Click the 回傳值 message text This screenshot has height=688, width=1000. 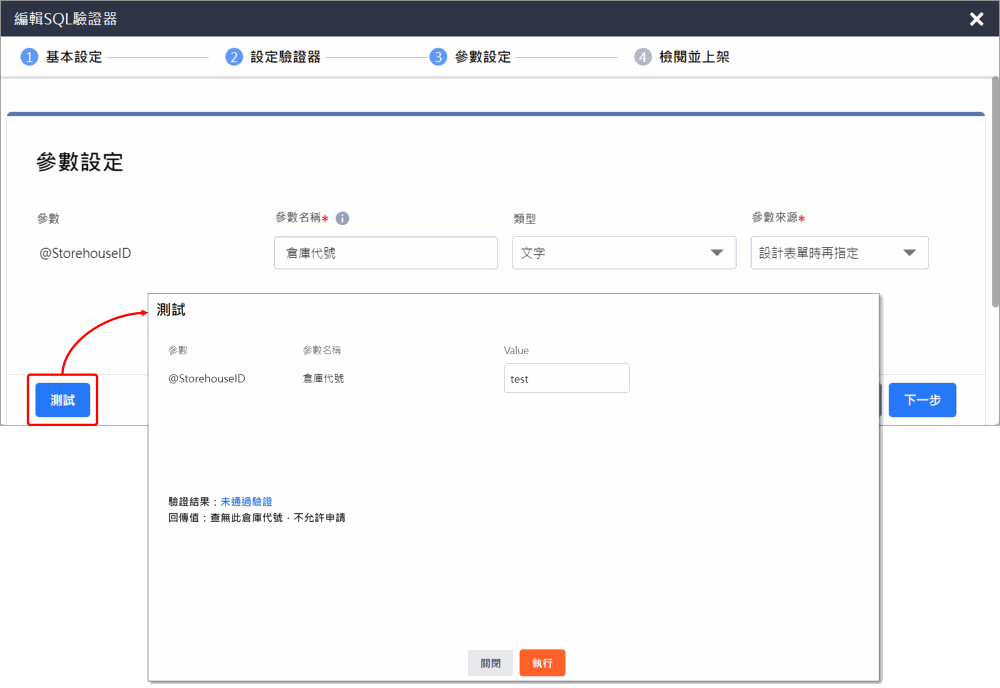coord(257,518)
